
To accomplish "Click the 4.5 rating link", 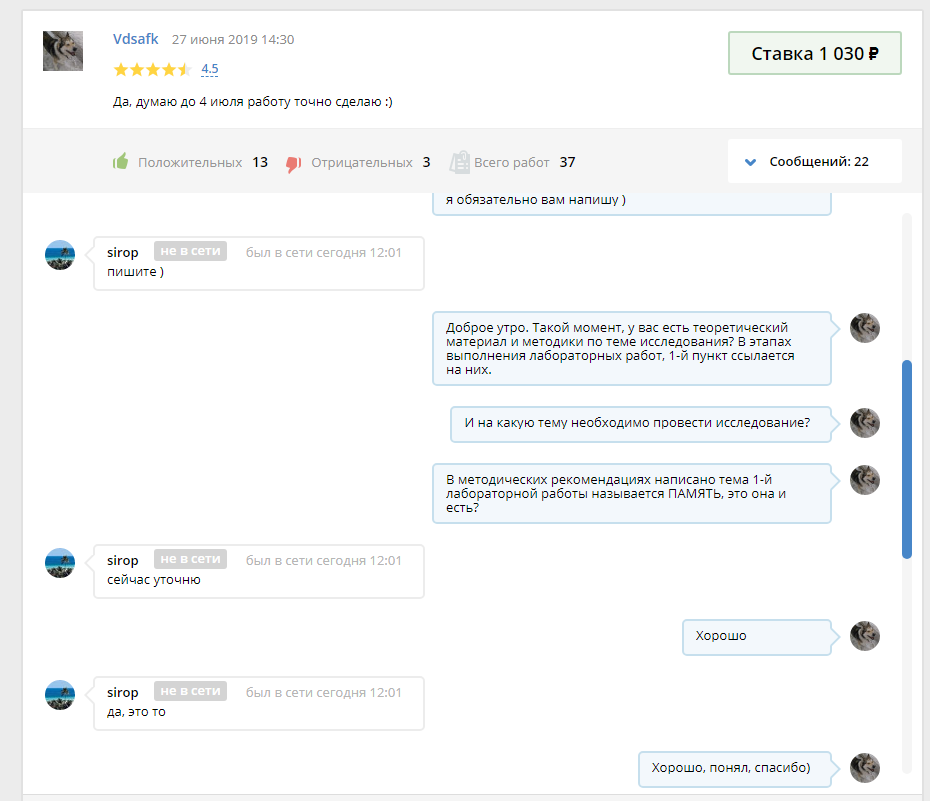I will pyautogui.click(x=210, y=70).
